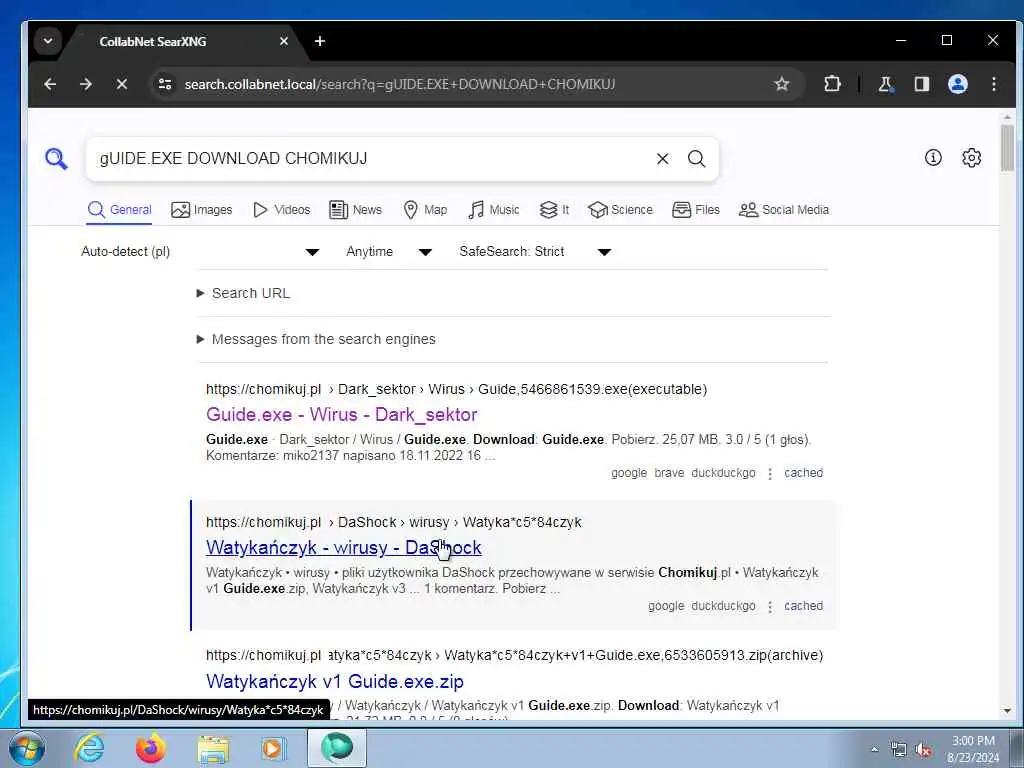
Task: Click the browser address bar URL
Action: [400, 84]
